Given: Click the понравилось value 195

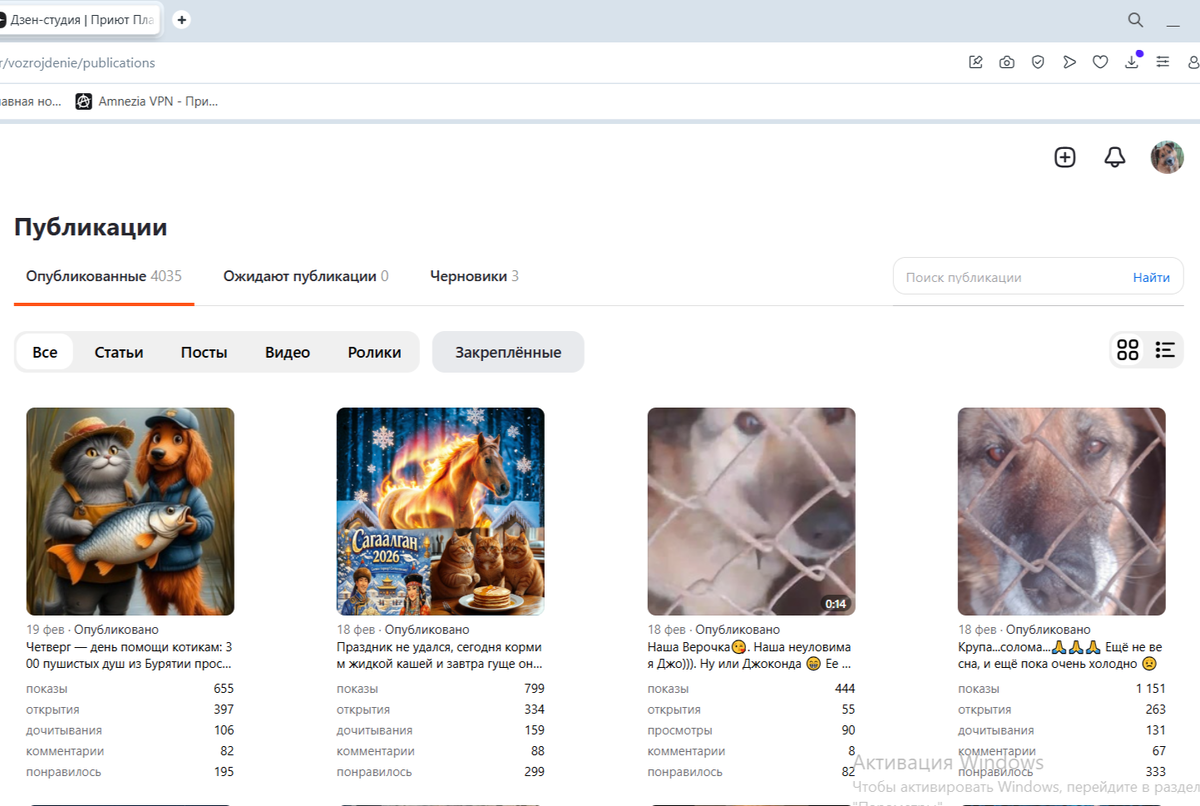Looking at the screenshot, I should (223, 772).
